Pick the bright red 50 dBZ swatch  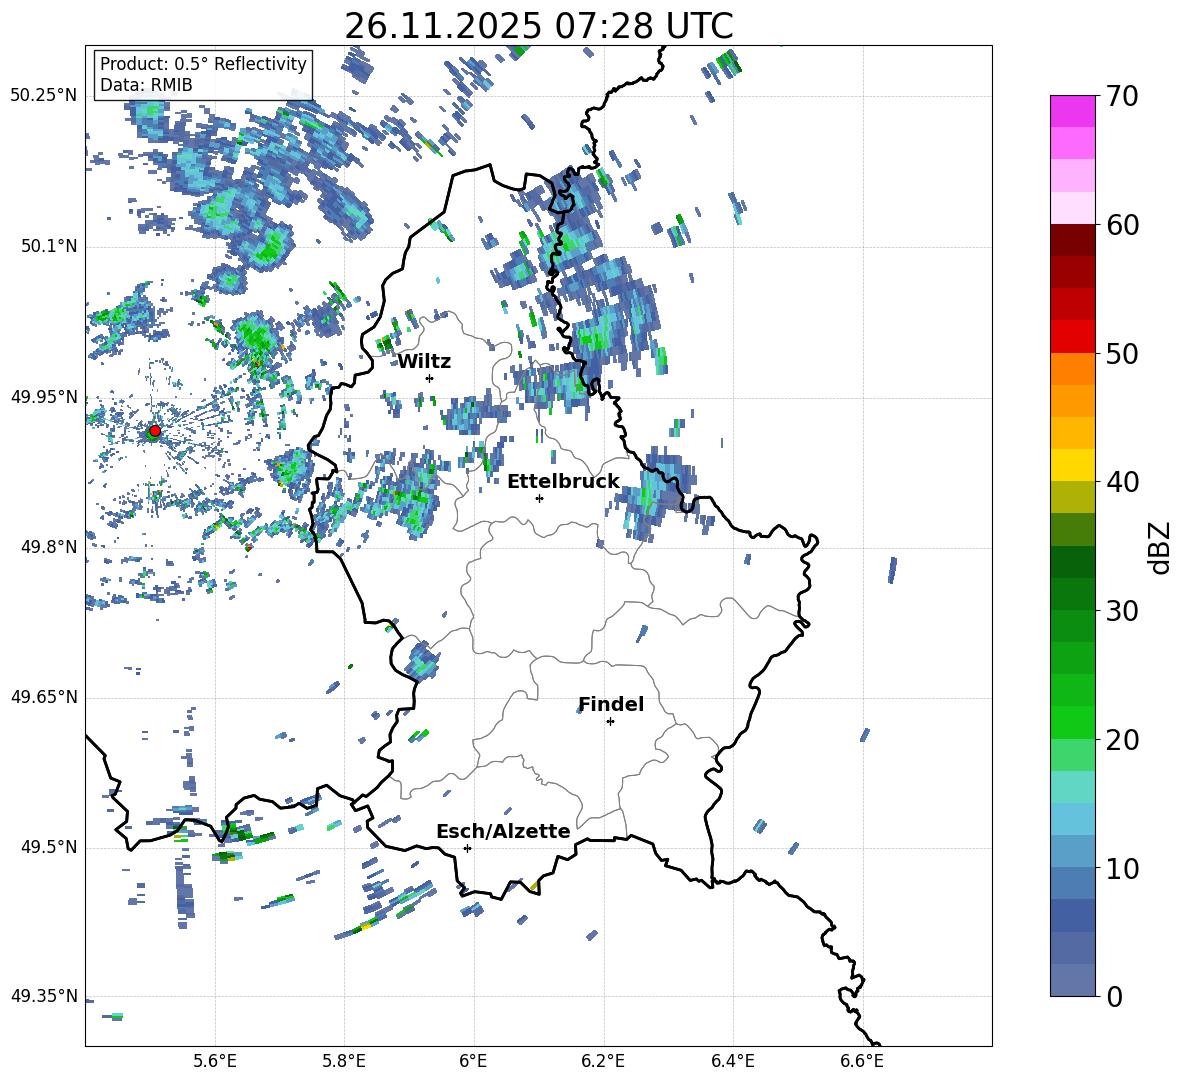pyautogui.click(x=1072, y=337)
